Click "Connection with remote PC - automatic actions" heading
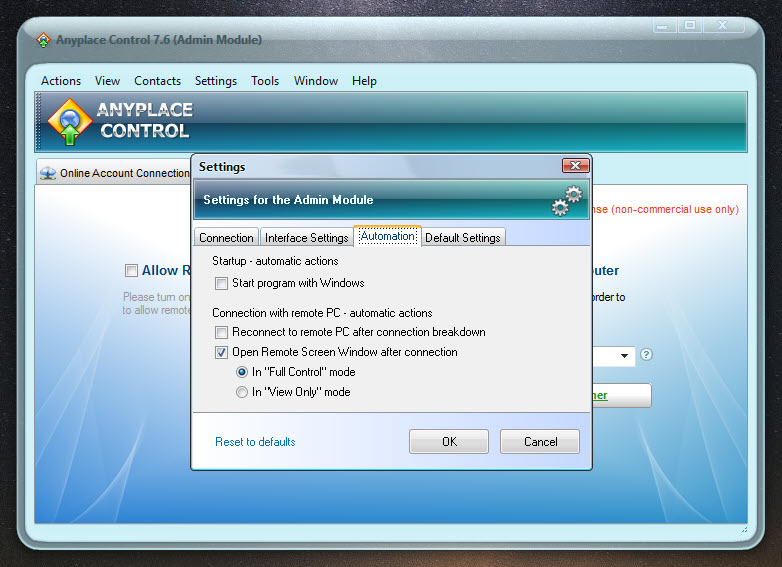The height and width of the screenshot is (567, 782). coord(322,313)
